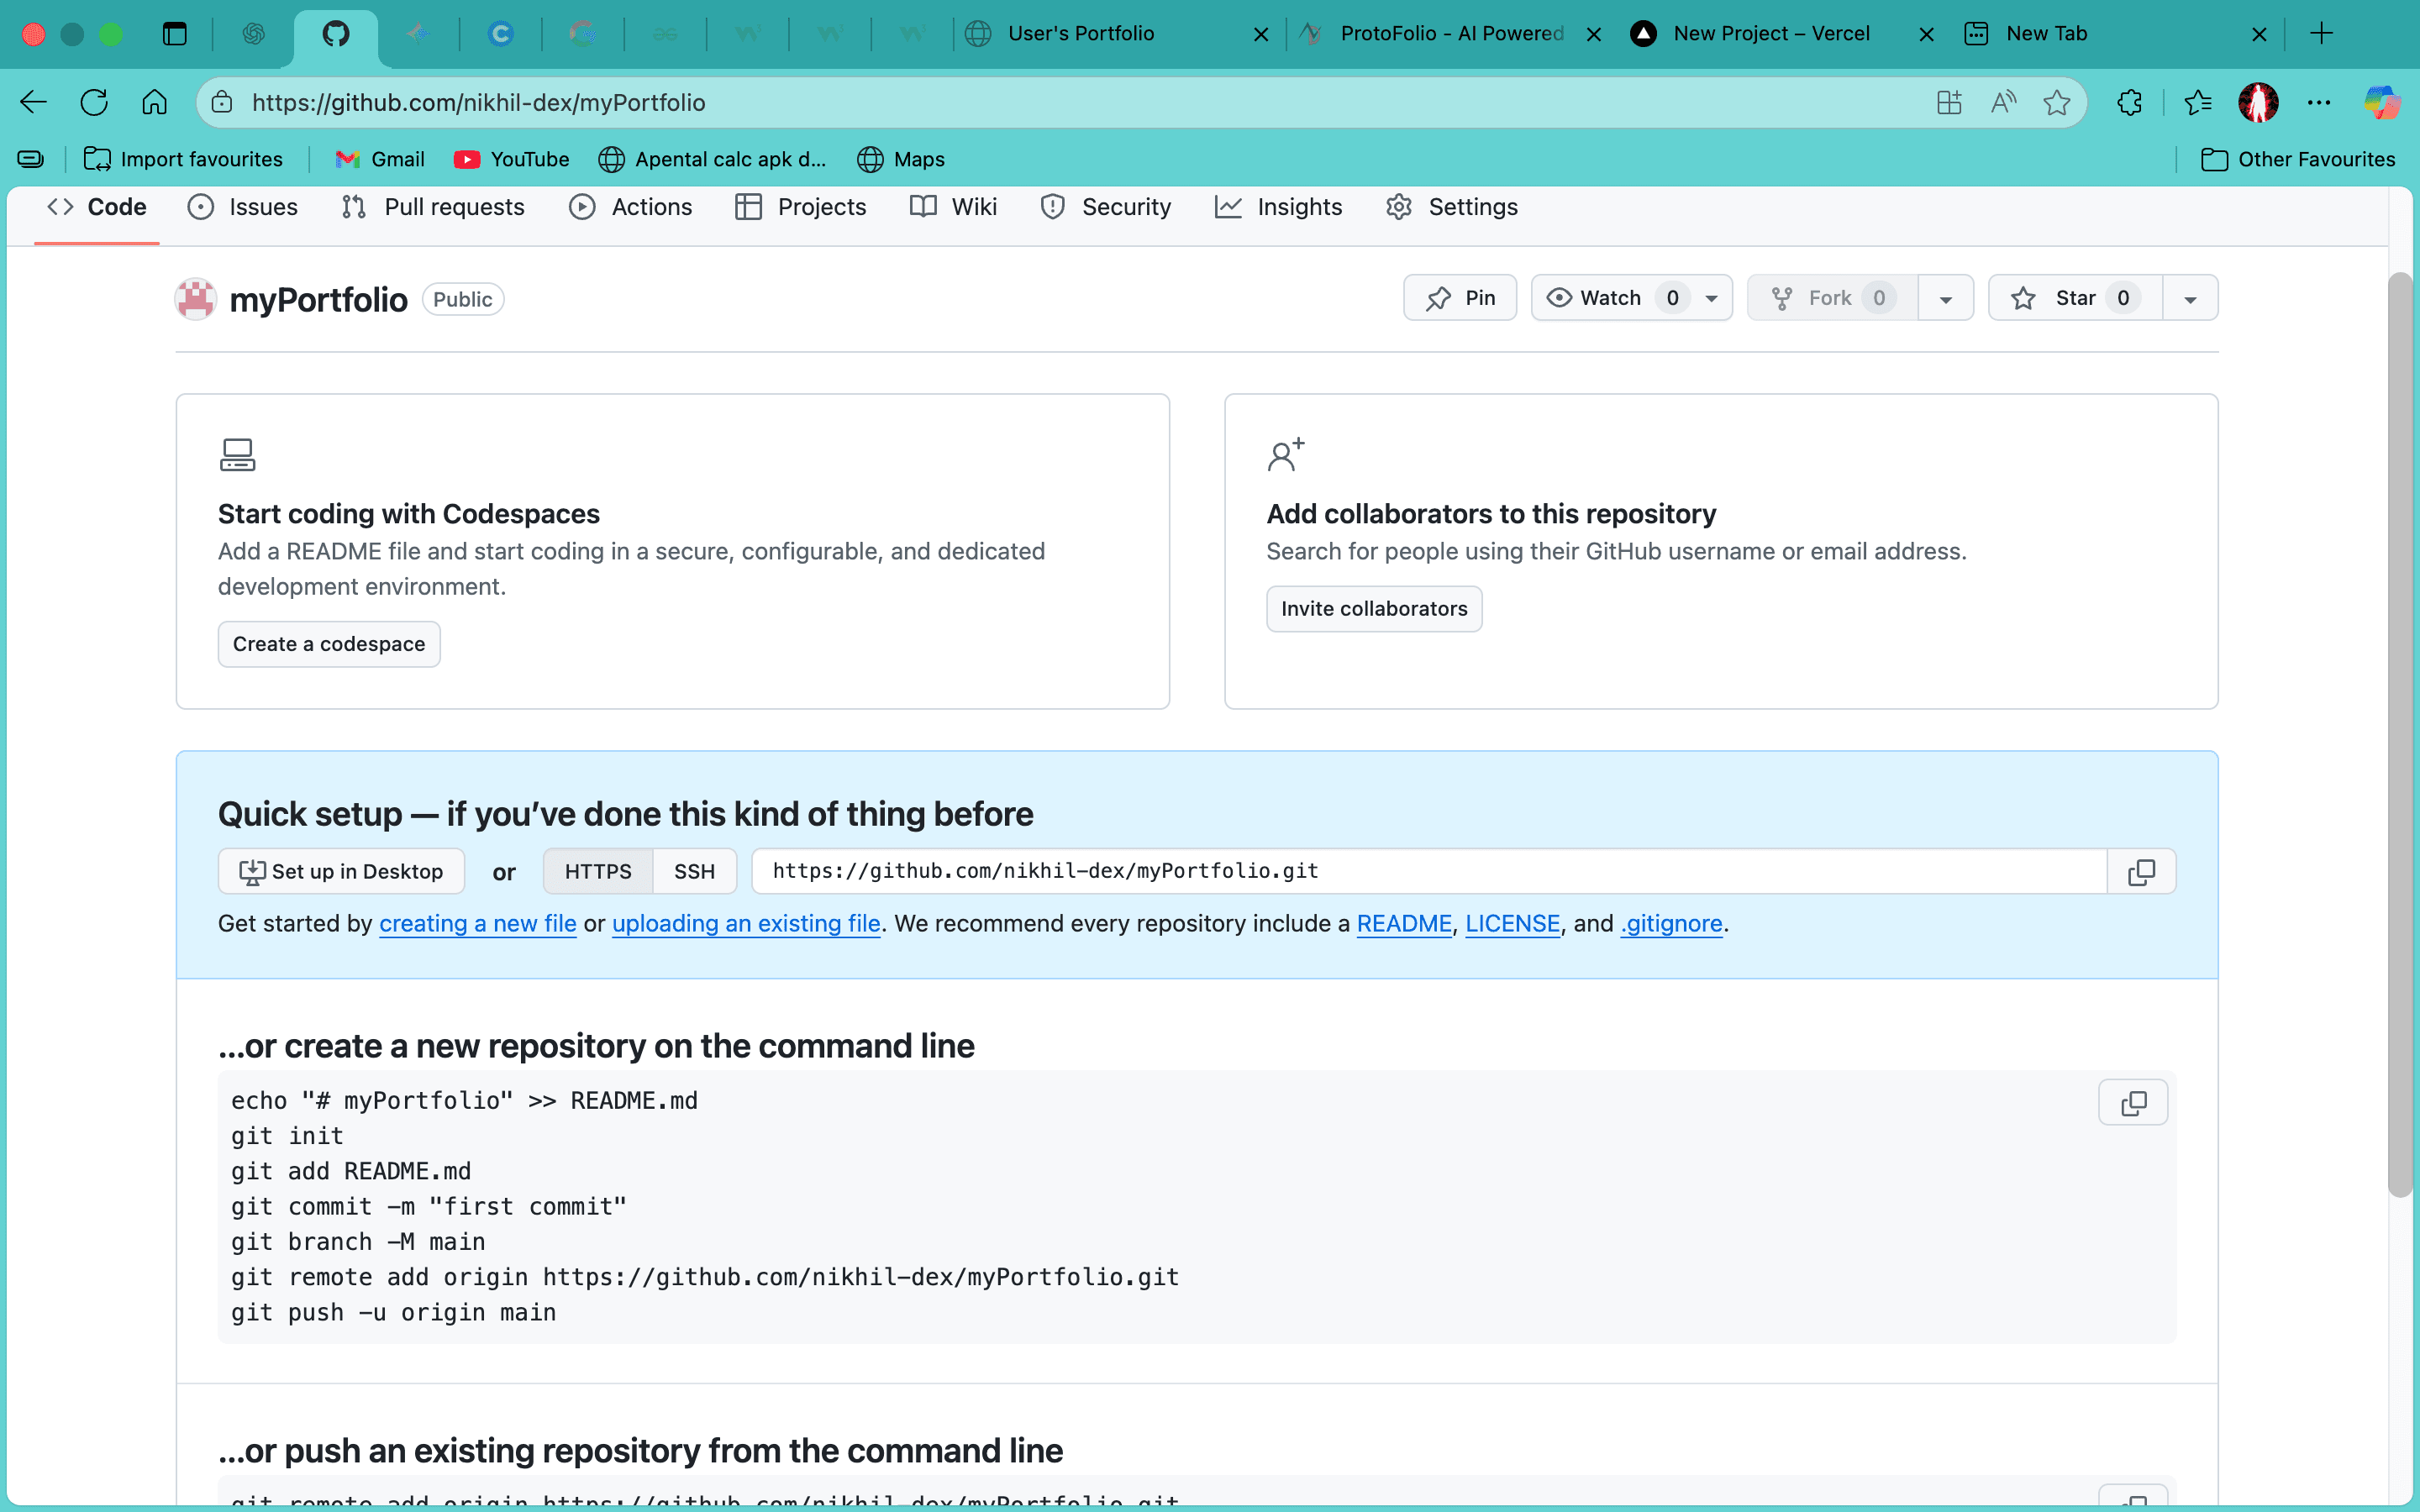Add this page to favourites
Screen dimensions: 2420x1512
[2057, 102]
